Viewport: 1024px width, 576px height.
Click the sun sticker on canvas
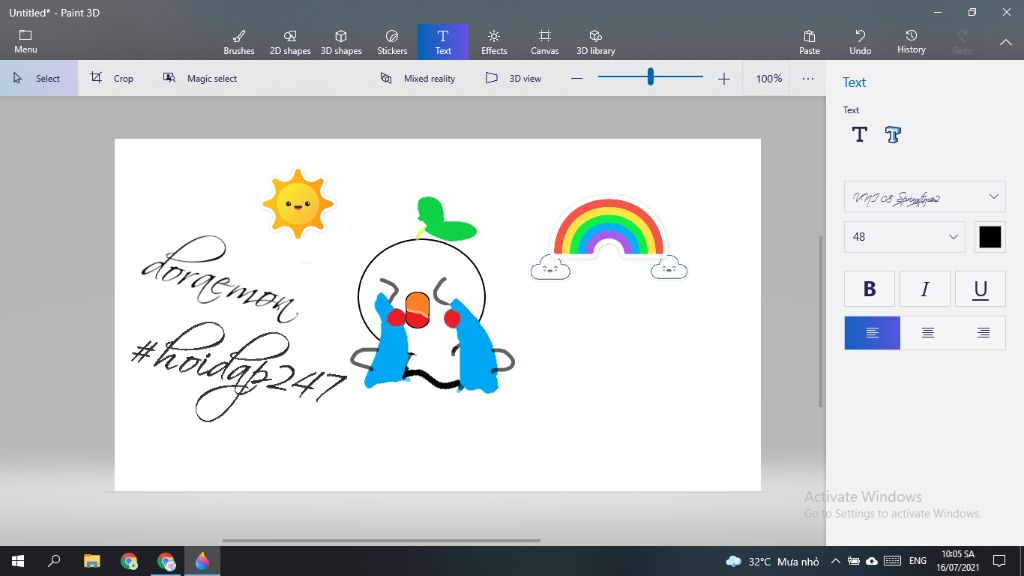point(298,204)
